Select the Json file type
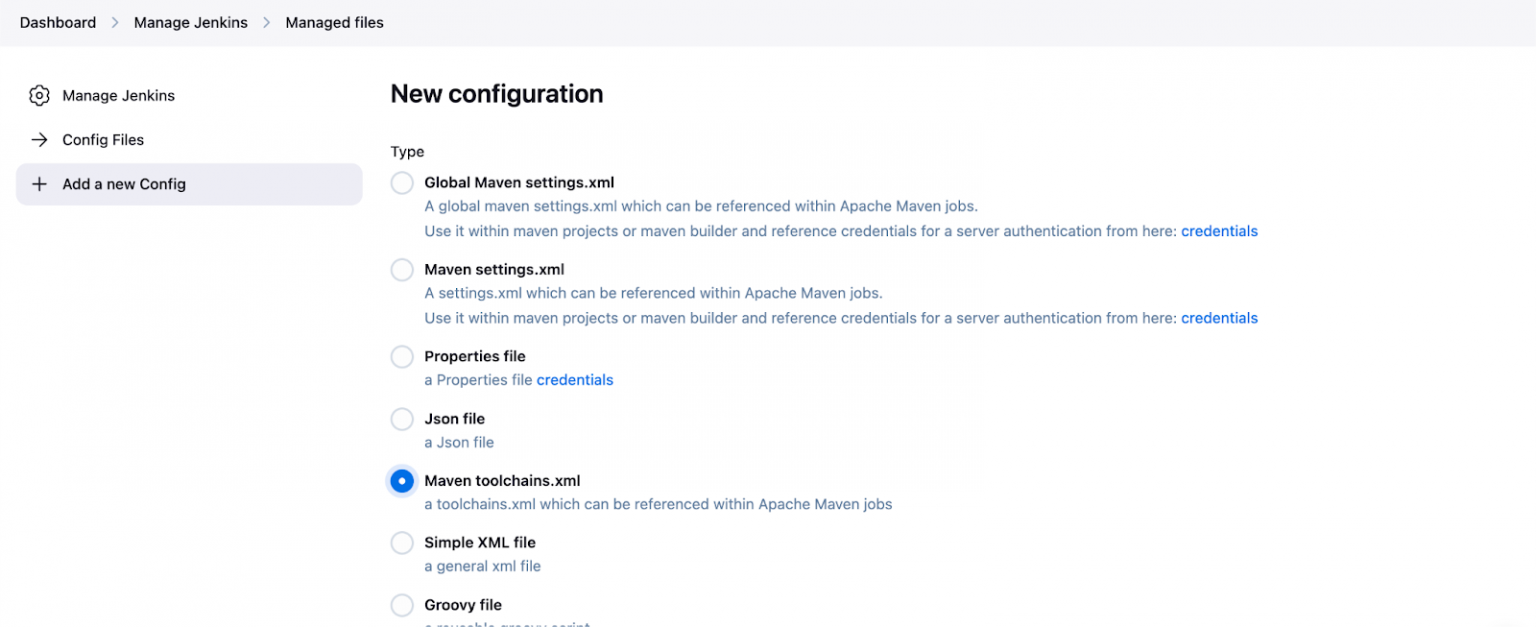Screen dimensions: 1536x627 (x=402, y=419)
